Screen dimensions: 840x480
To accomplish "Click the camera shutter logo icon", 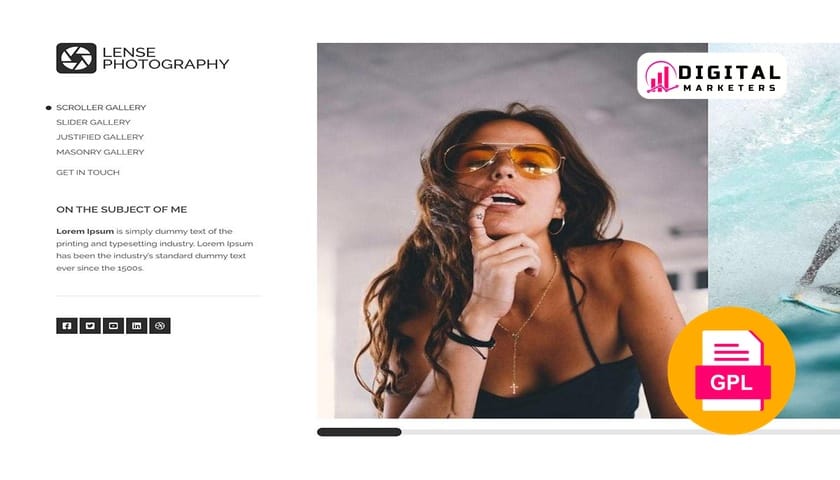I will (x=76, y=58).
